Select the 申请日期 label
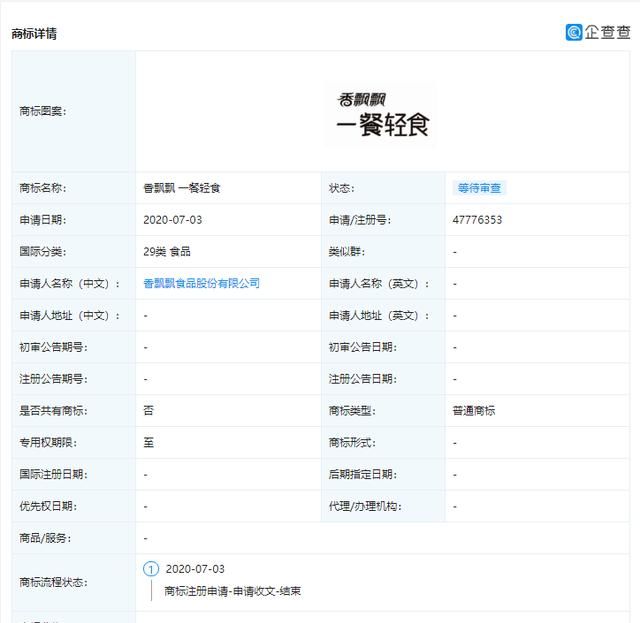The image size is (640, 623). (43, 220)
